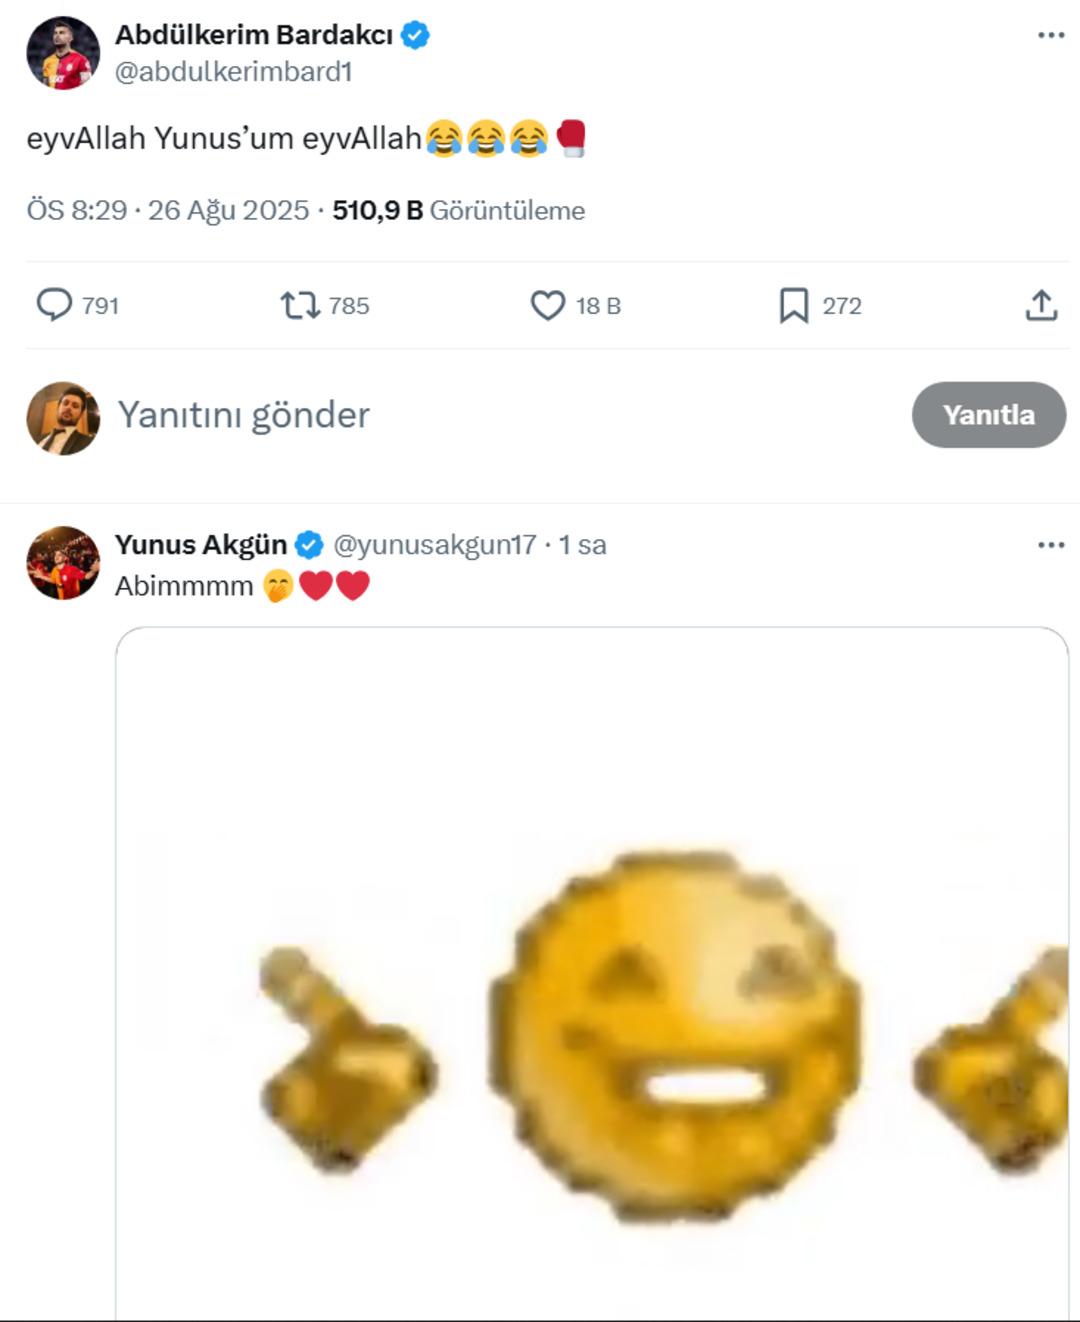Share the tweet via the share icon
Image resolution: width=1080 pixels, height=1322 pixels.
coord(1041,306)
